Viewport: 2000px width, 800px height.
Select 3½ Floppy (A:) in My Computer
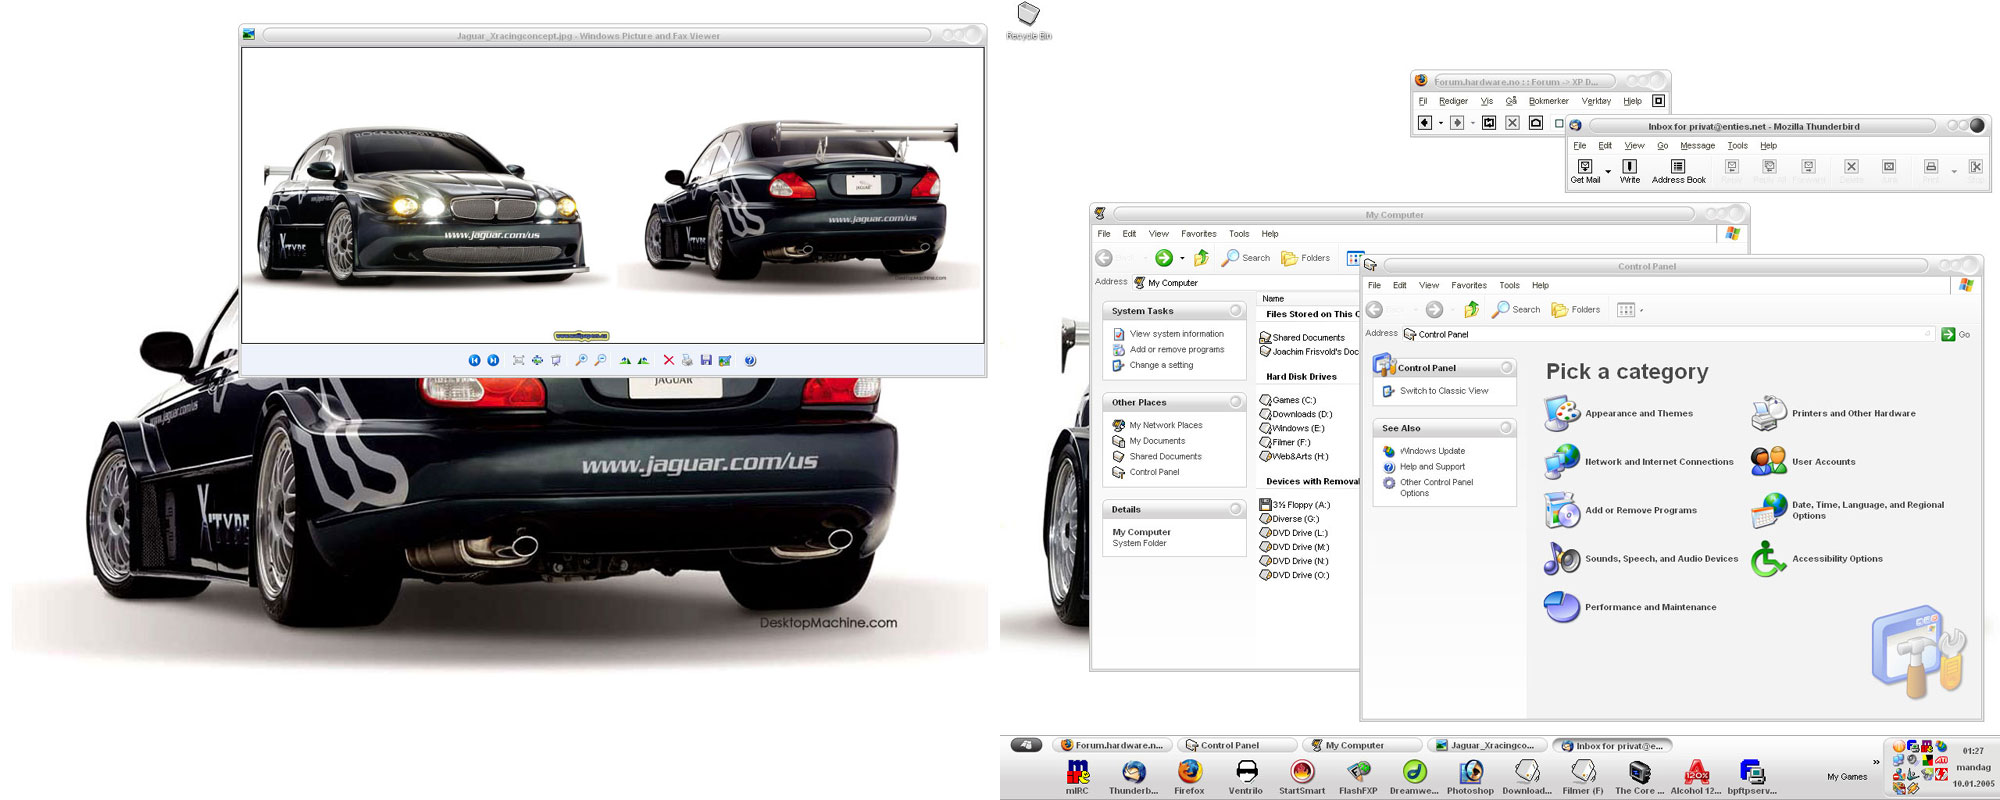(x=1295, y=505)
